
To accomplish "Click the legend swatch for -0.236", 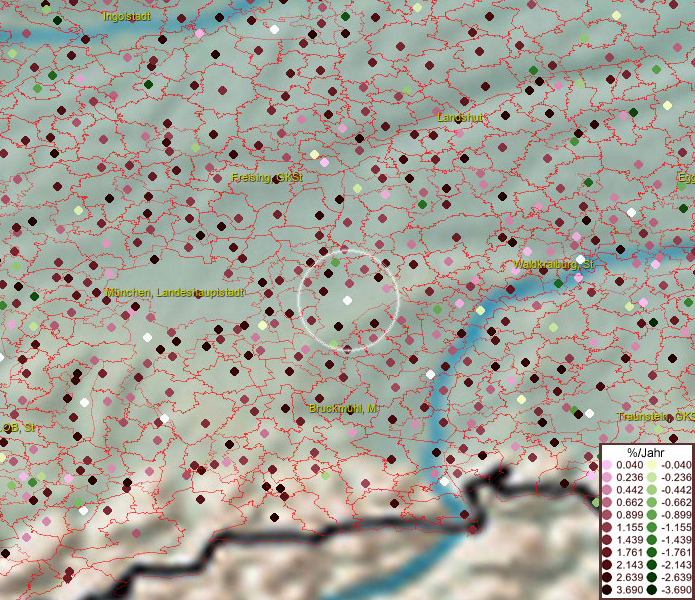I will coord(652,477).
